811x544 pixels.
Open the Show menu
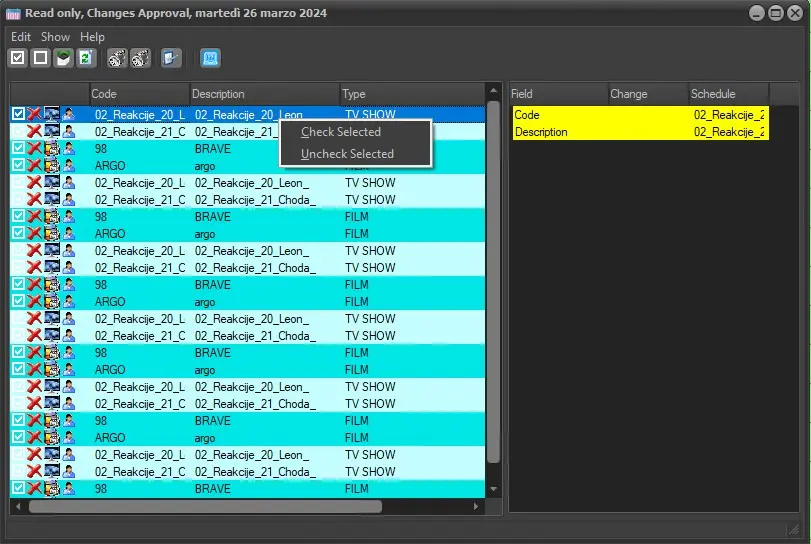55,37
